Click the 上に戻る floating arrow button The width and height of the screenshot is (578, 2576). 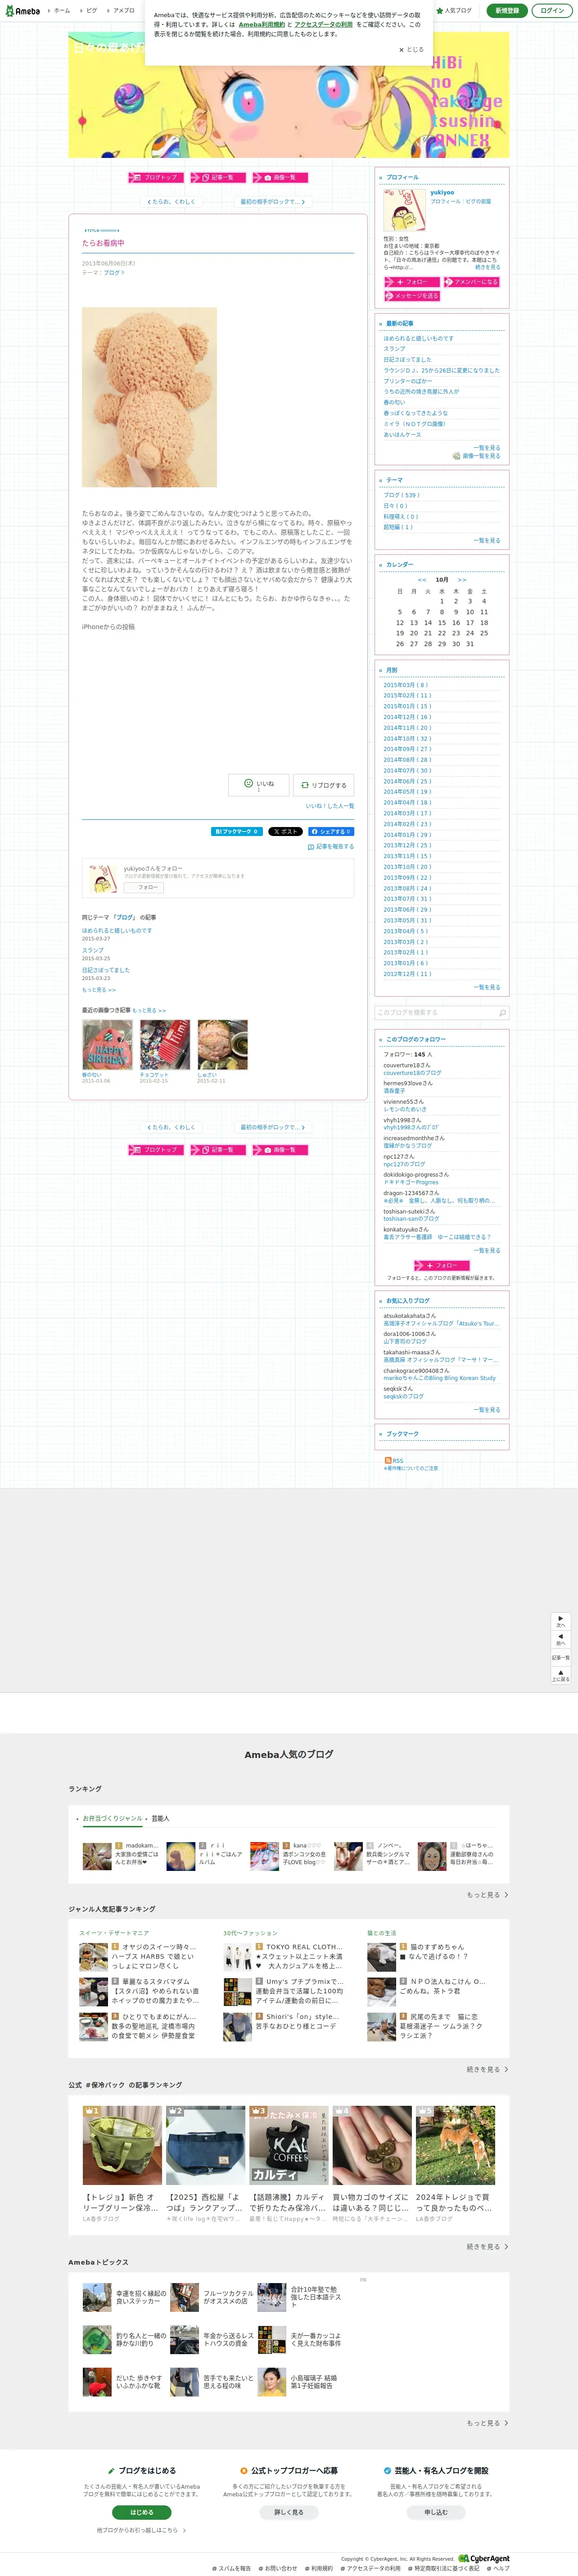pos(560,1675)
